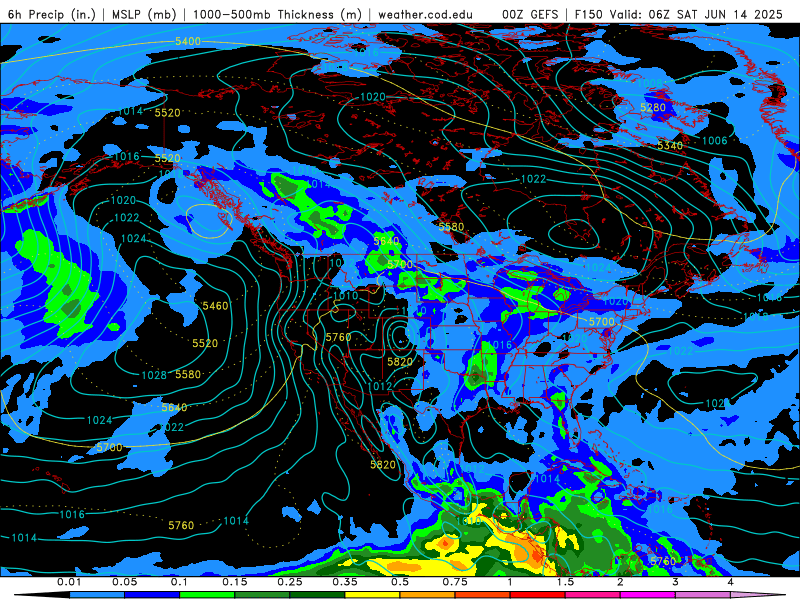Select the legend value 2
Image resolution: width=800 pixels, height=600 pixels.
pyautogui.click(x=620, y=582)
